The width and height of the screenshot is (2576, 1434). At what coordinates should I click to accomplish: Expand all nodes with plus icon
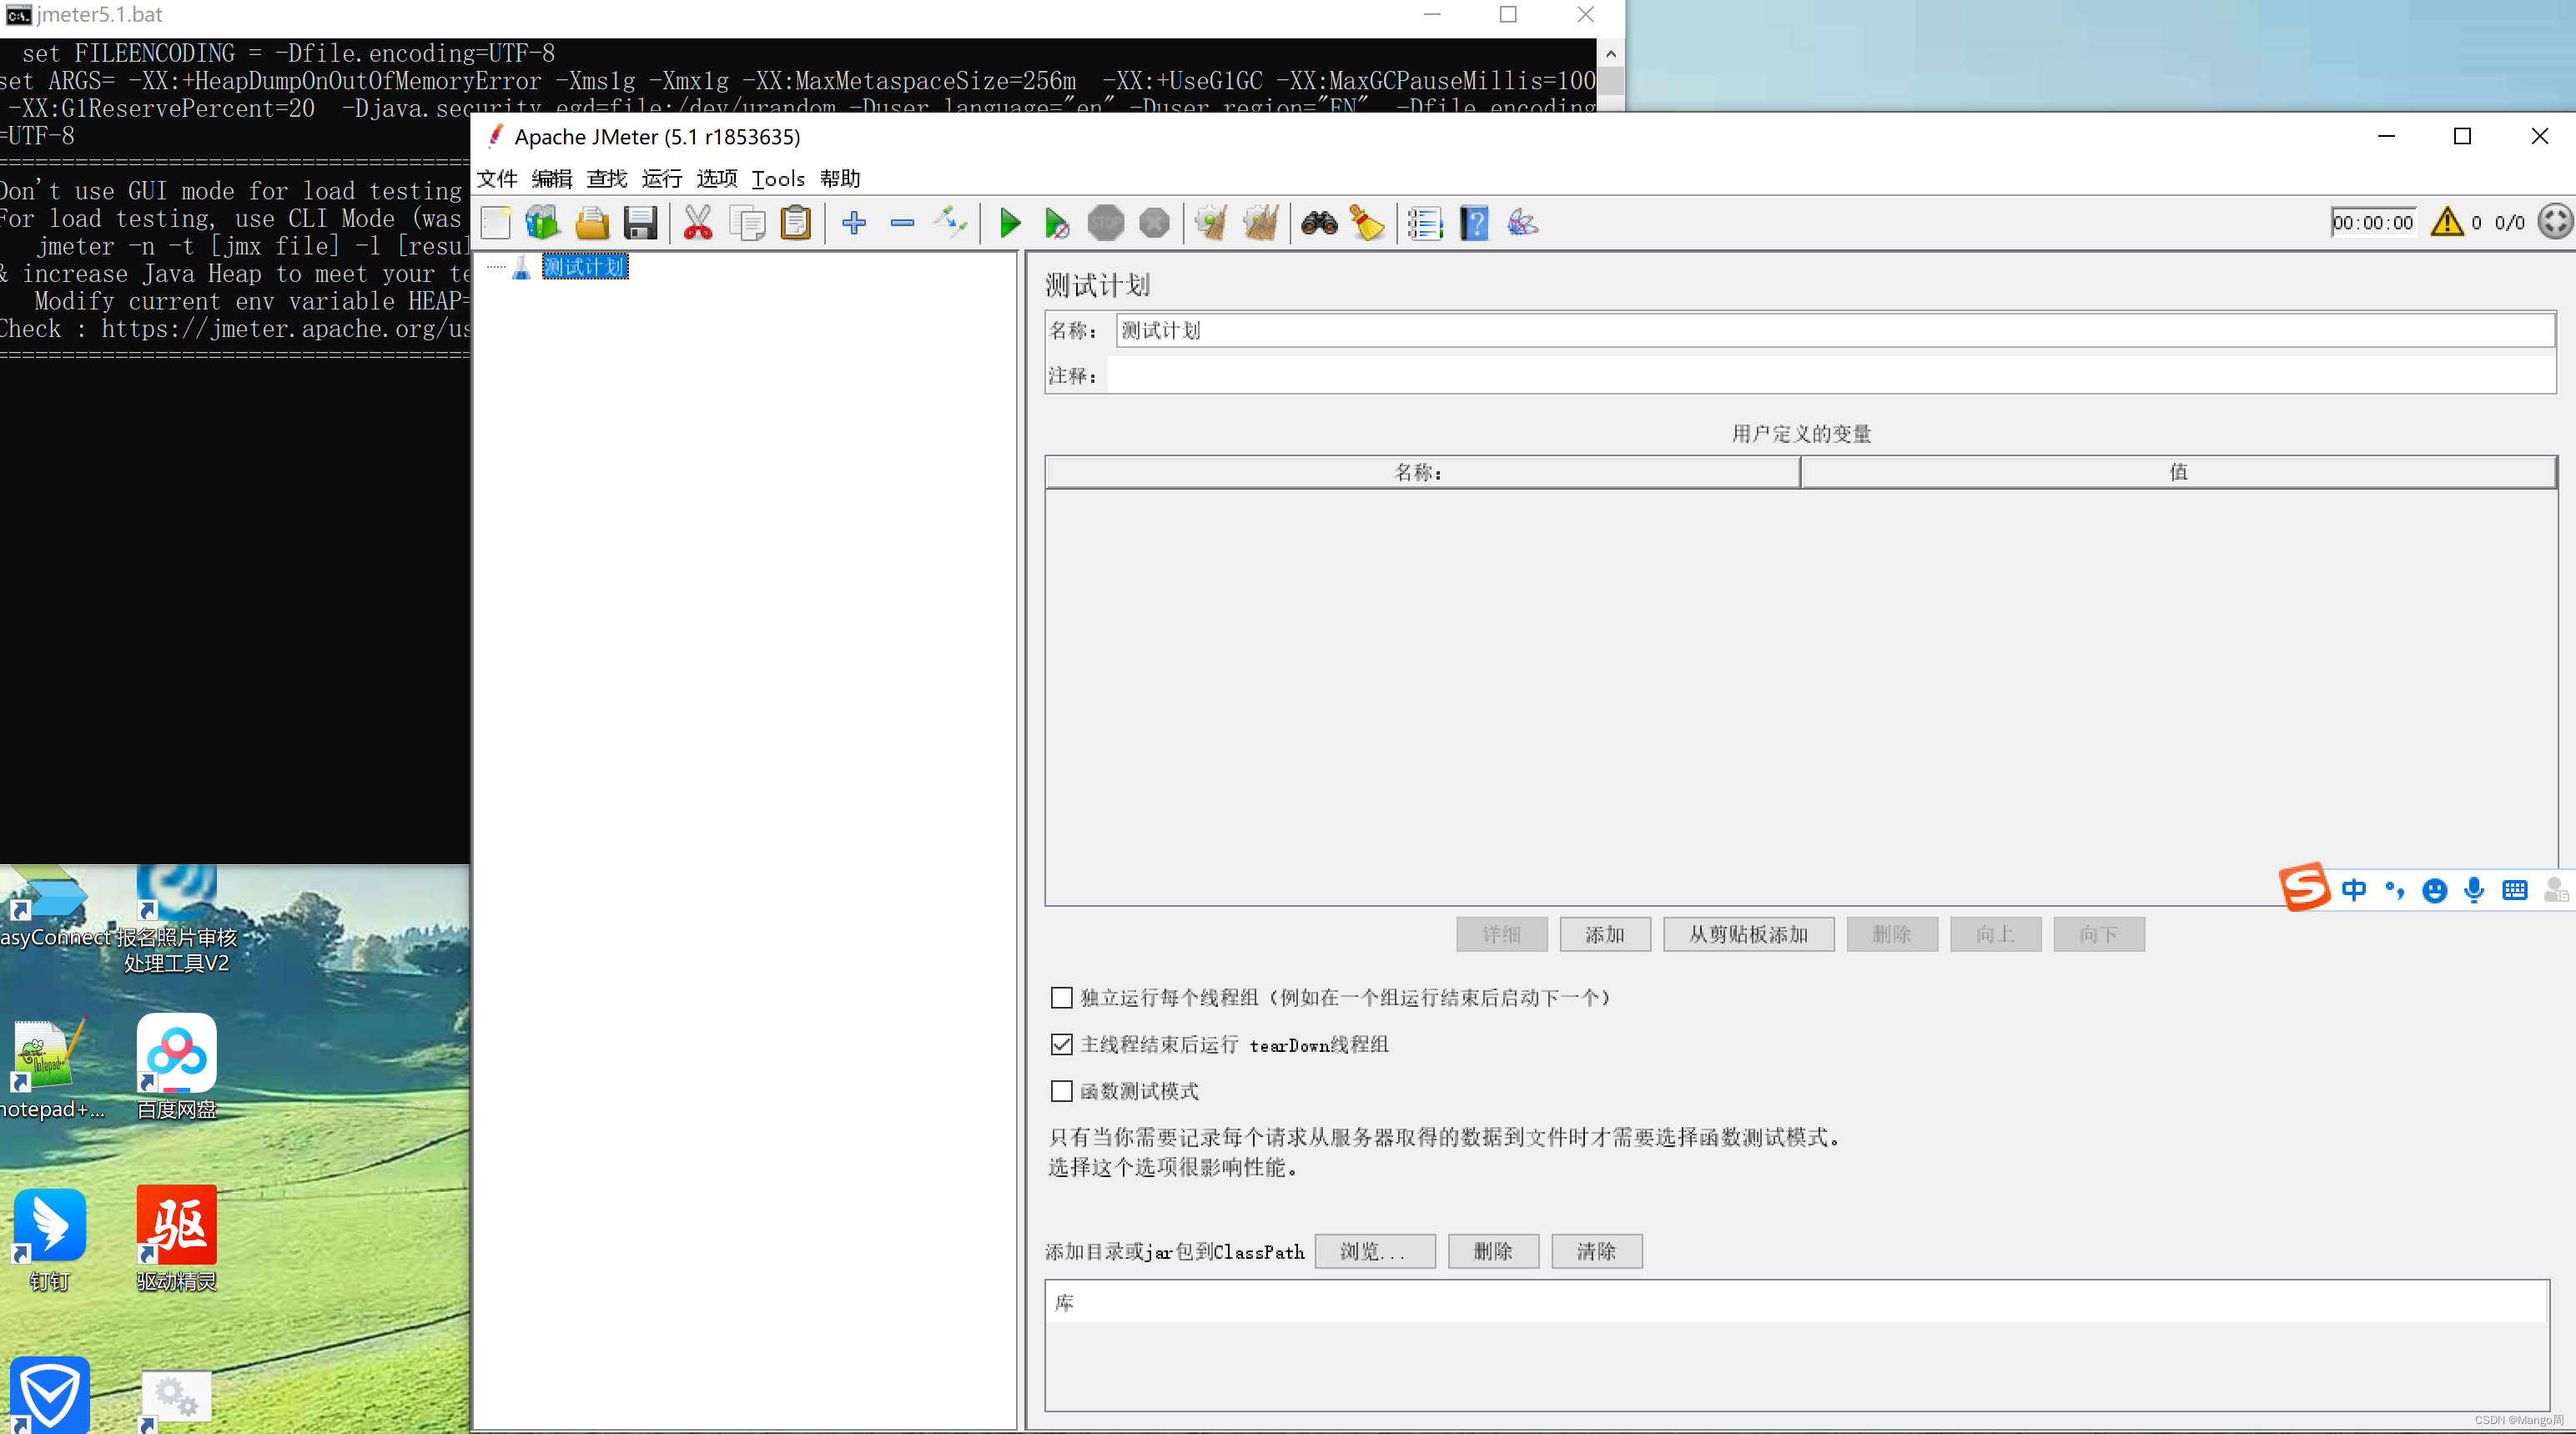854,223
